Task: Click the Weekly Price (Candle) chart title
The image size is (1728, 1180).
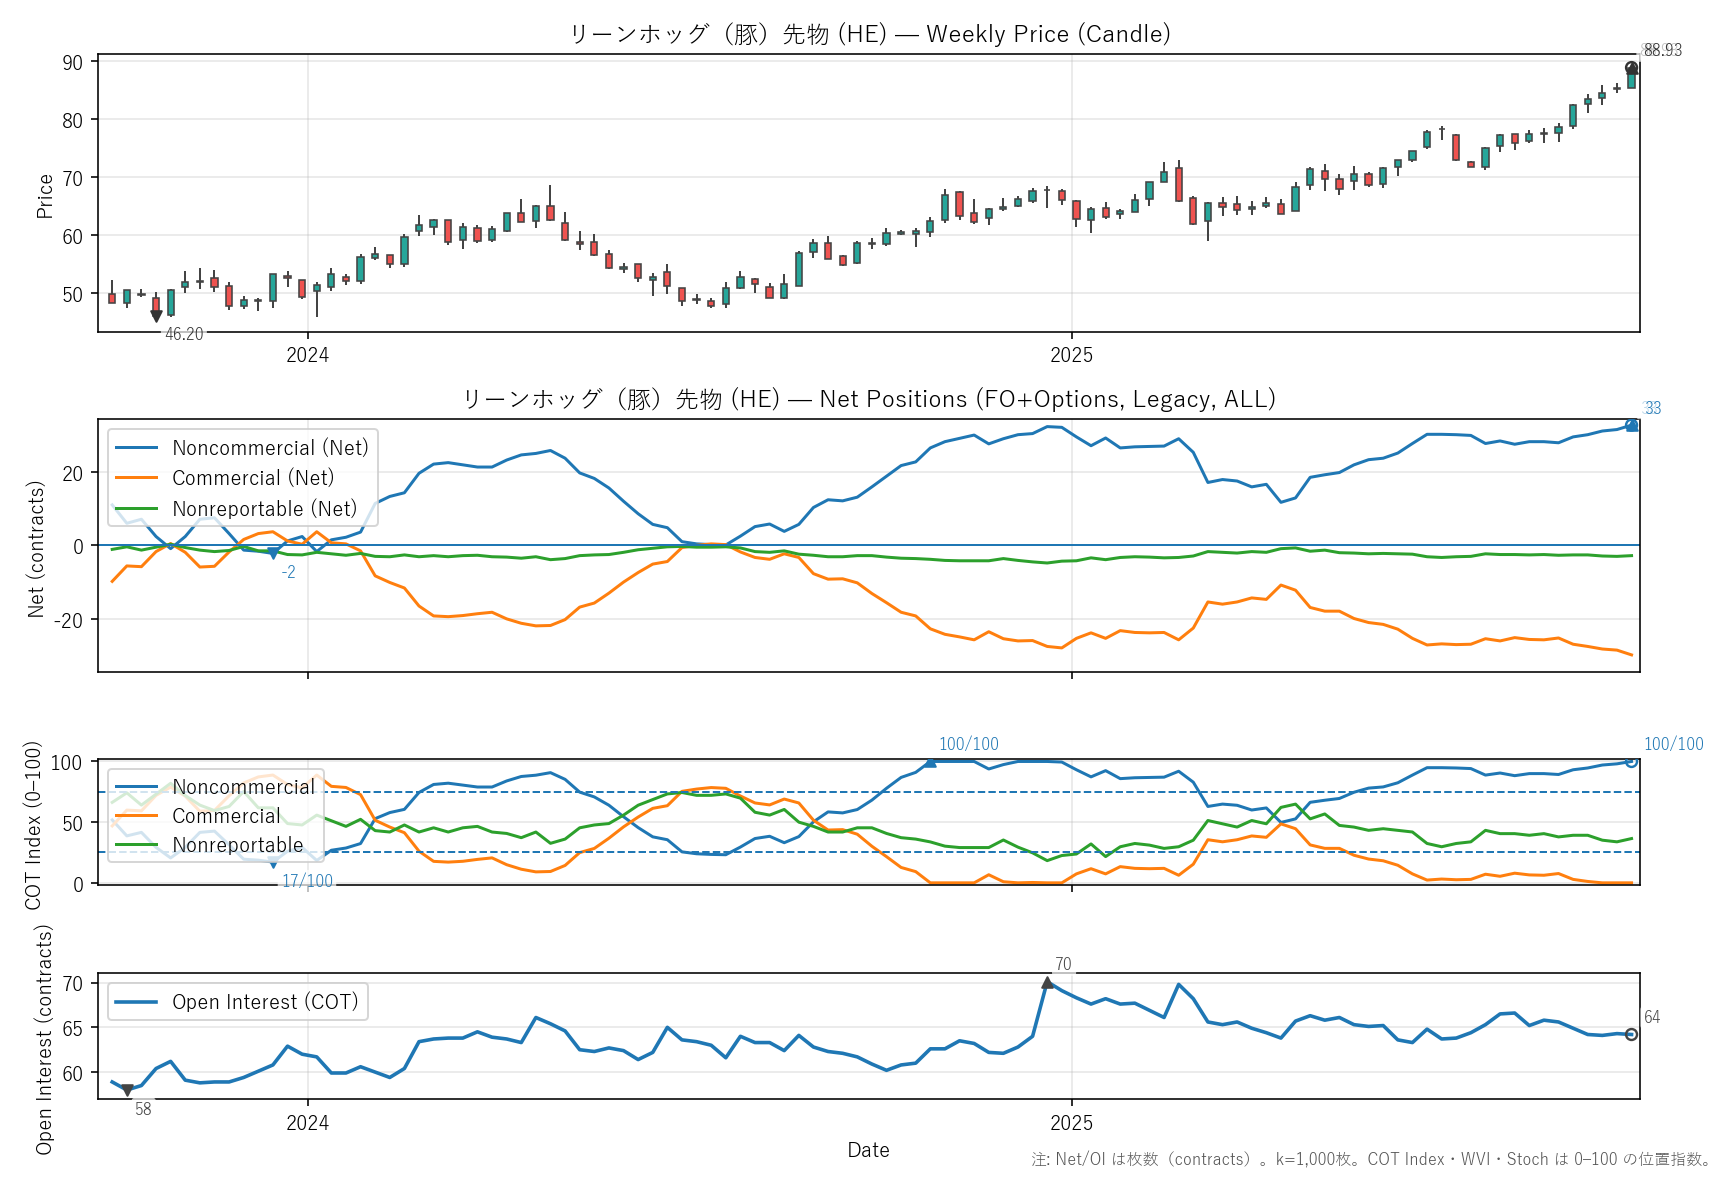Action: click(869, 34)
